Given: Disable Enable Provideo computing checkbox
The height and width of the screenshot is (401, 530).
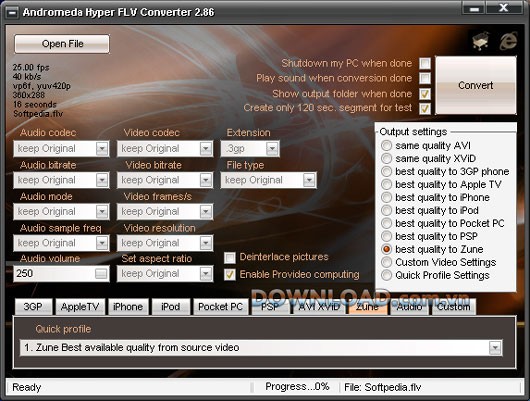Looking at the screenshot, I should tap(230, 275).
